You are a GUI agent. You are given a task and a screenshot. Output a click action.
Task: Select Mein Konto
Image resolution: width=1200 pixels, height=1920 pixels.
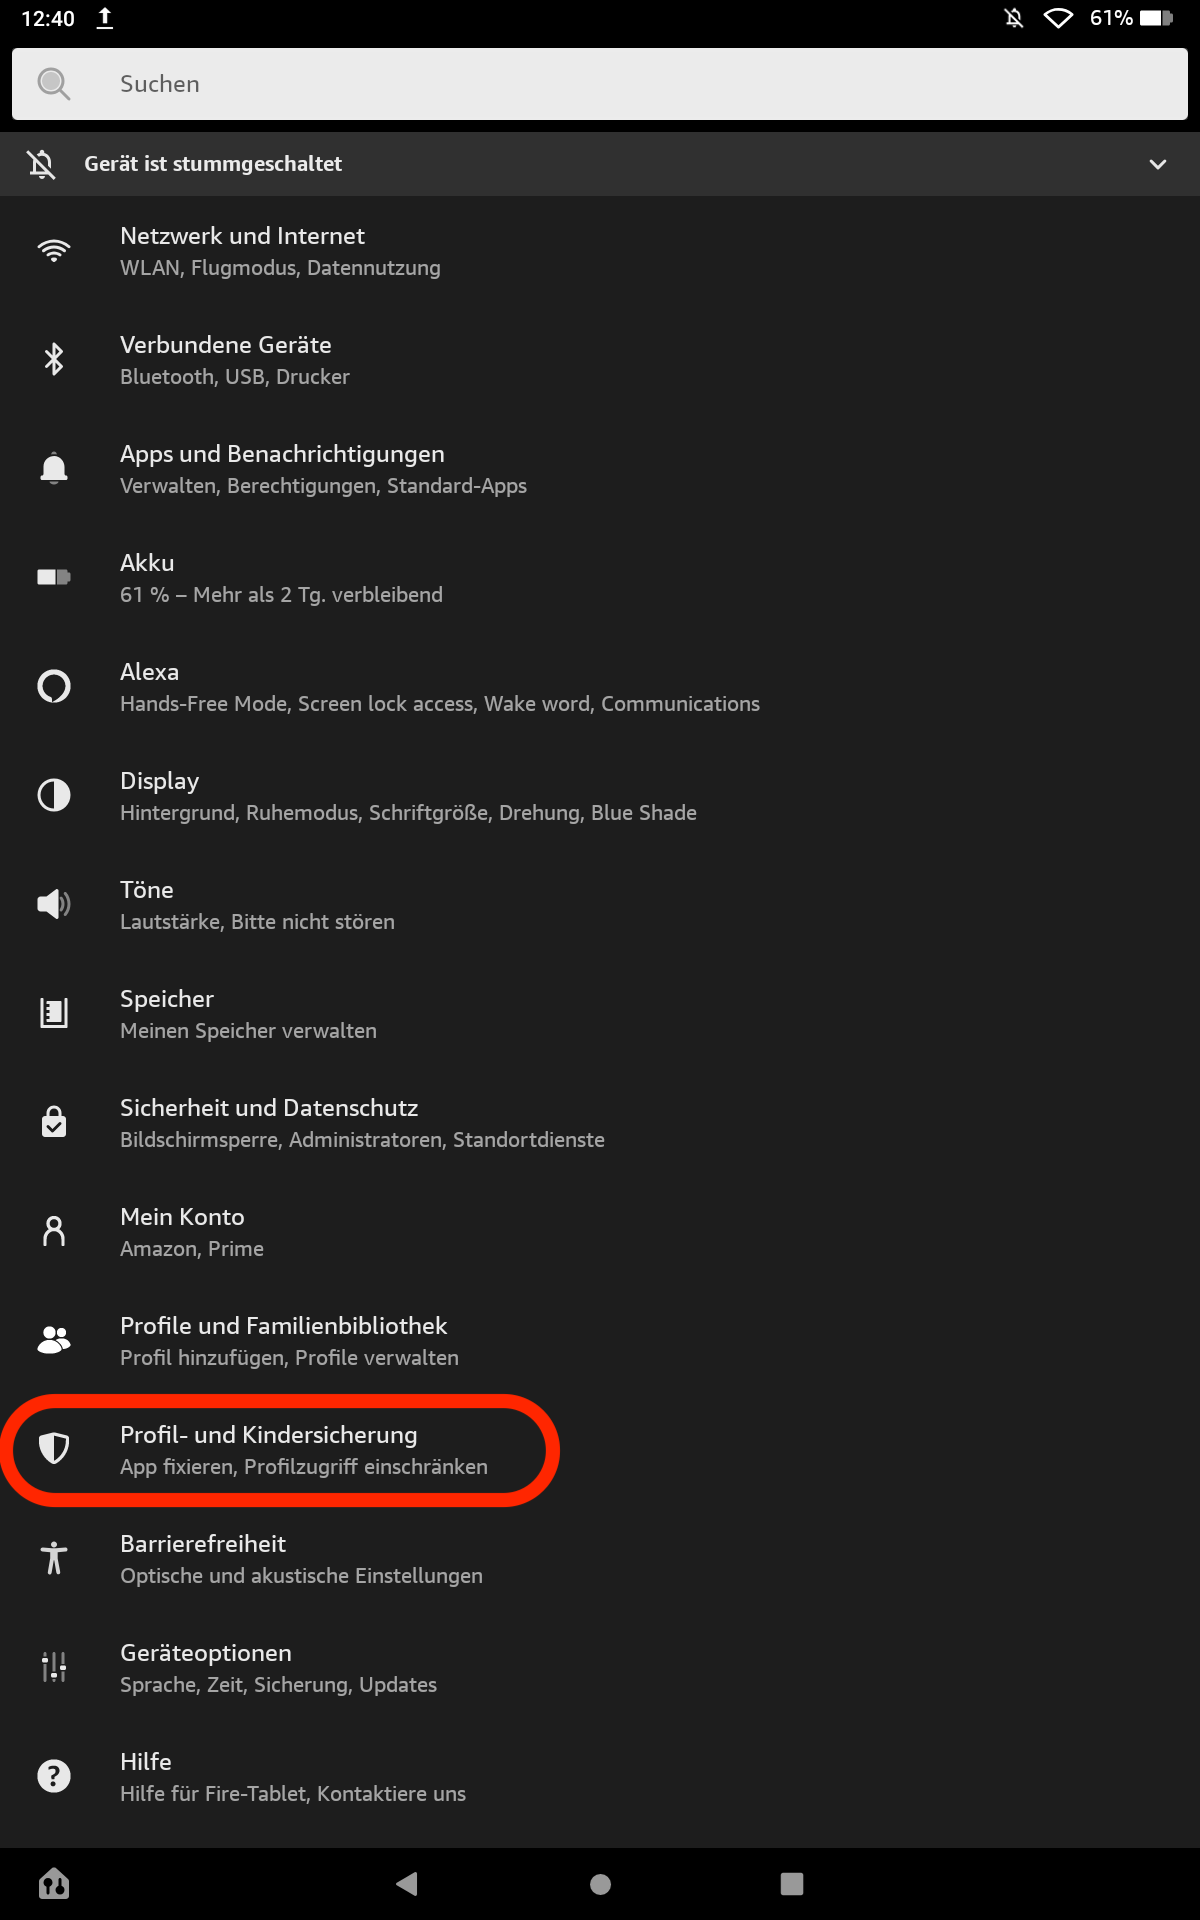[192, 1232]
